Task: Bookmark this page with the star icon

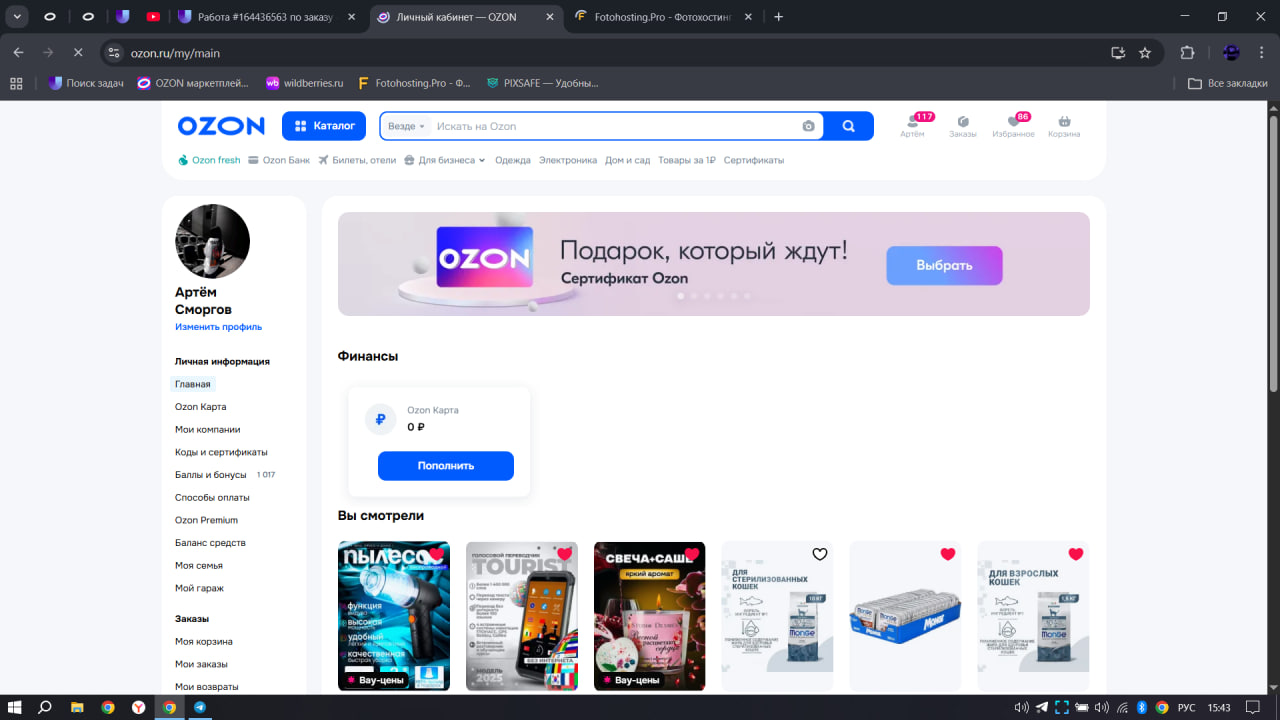Action: tap(1145, 52)
